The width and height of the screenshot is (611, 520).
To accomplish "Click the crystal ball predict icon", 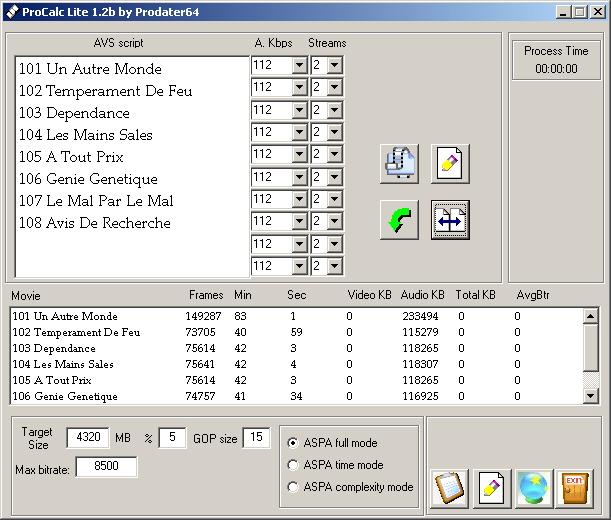I will [x=533, y=488].
